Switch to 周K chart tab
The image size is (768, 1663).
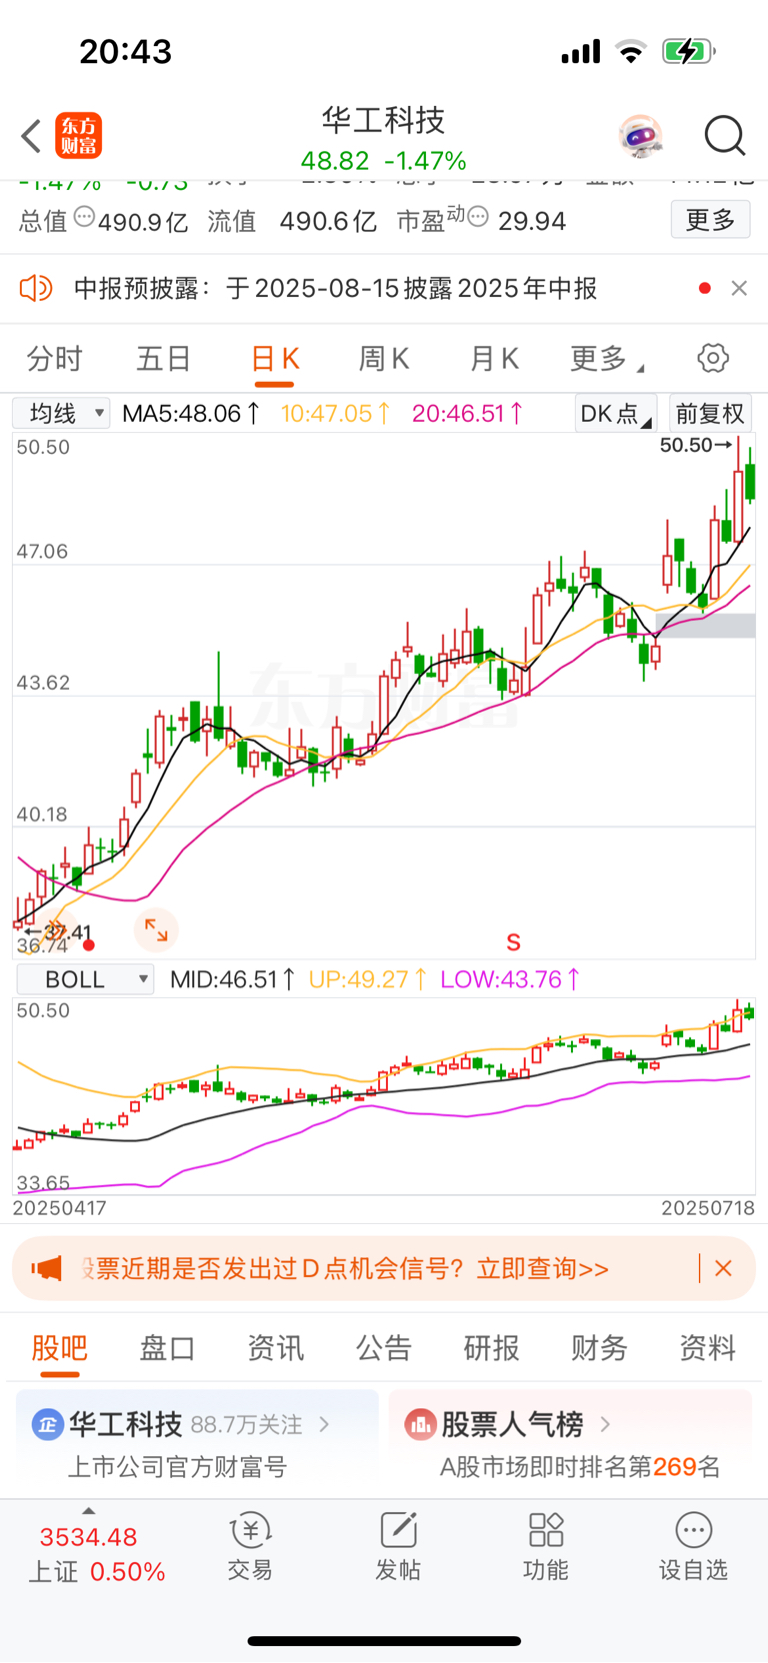[384, 358]
